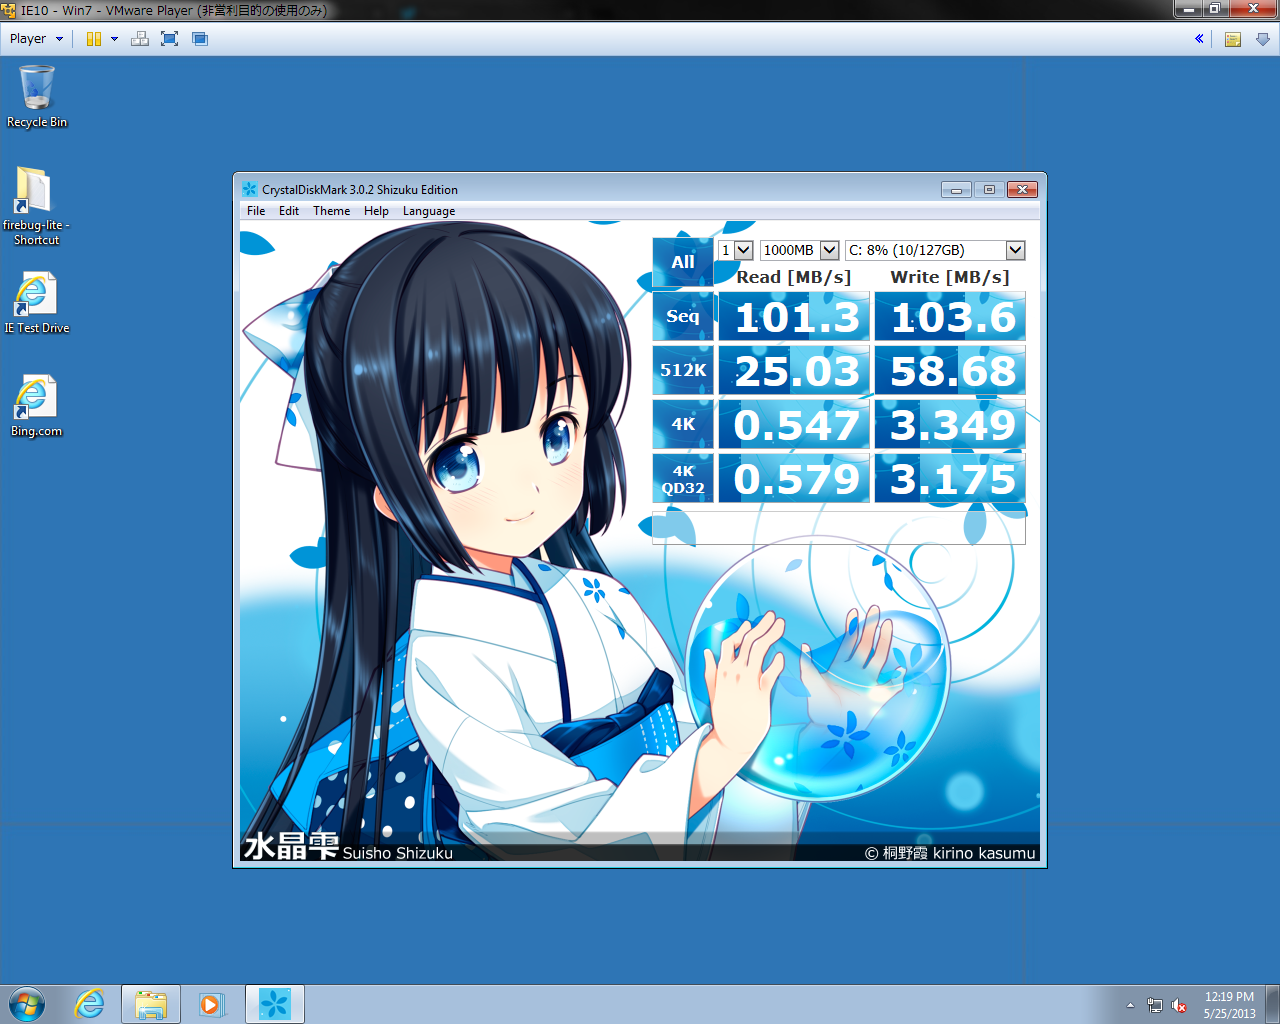Image resolution: width=1280 pixels, height=1024 pixels.
Task: Click the muted volume tray icon
Action: tap(1179, 1005)
